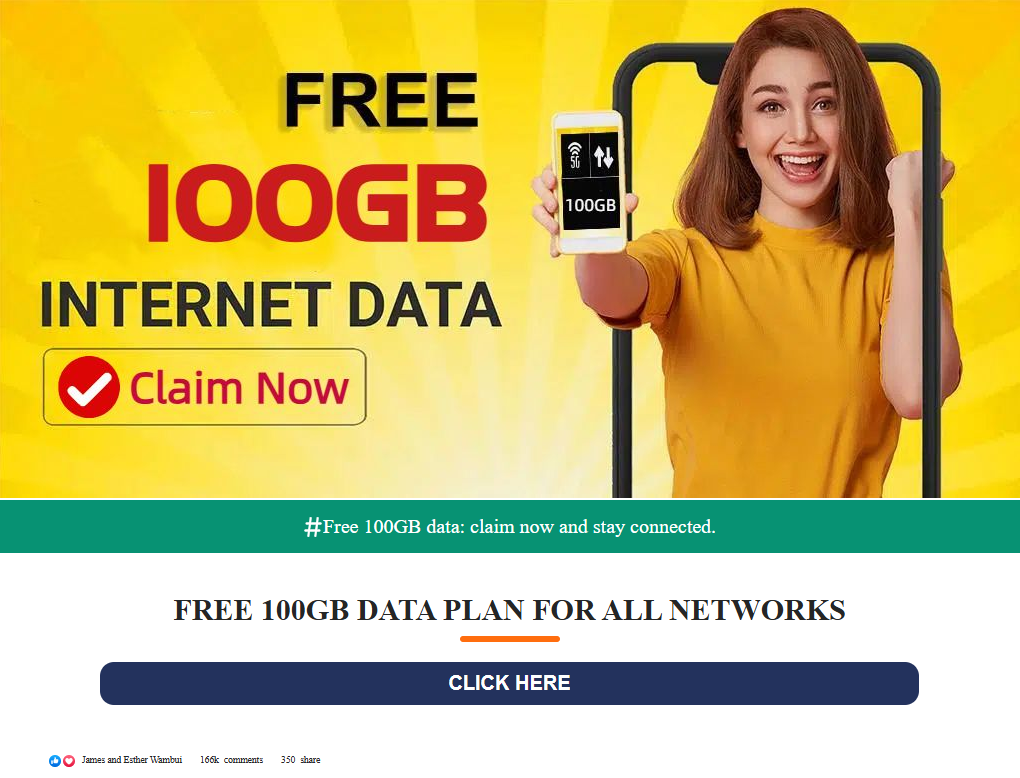Click the red checkmark circle icon
Image resolution: width=1020 pixels, height=778 pixels.
88,387
